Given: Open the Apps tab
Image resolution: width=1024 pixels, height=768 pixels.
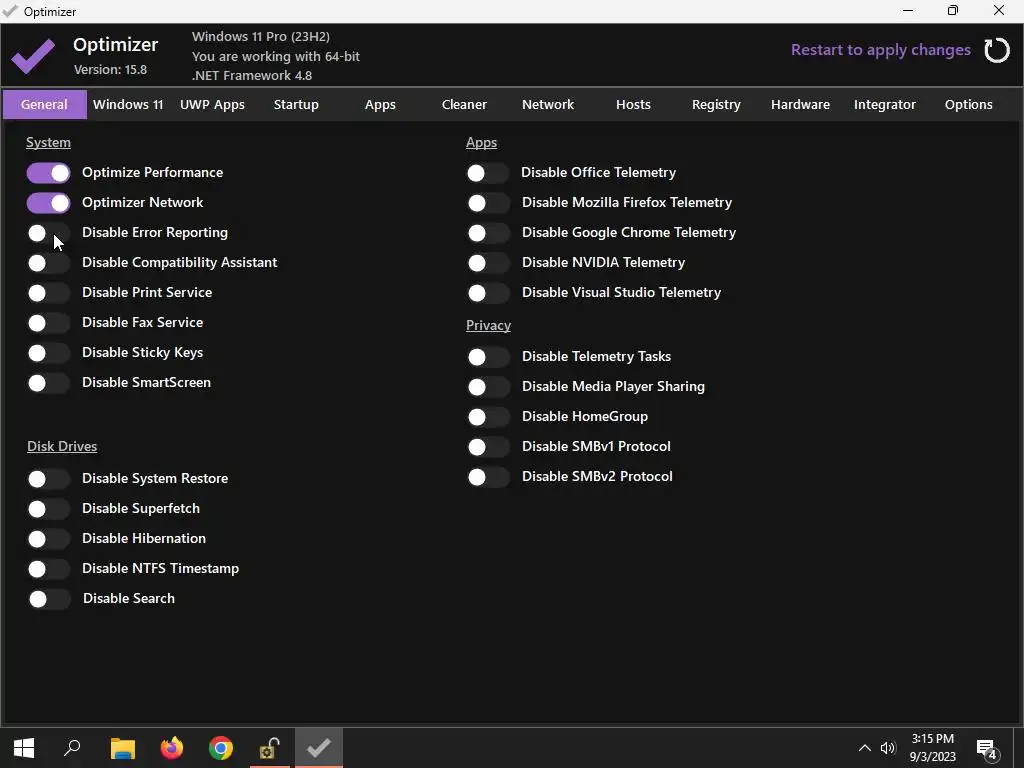Looking at the screenshot, I should coord(380,104).
